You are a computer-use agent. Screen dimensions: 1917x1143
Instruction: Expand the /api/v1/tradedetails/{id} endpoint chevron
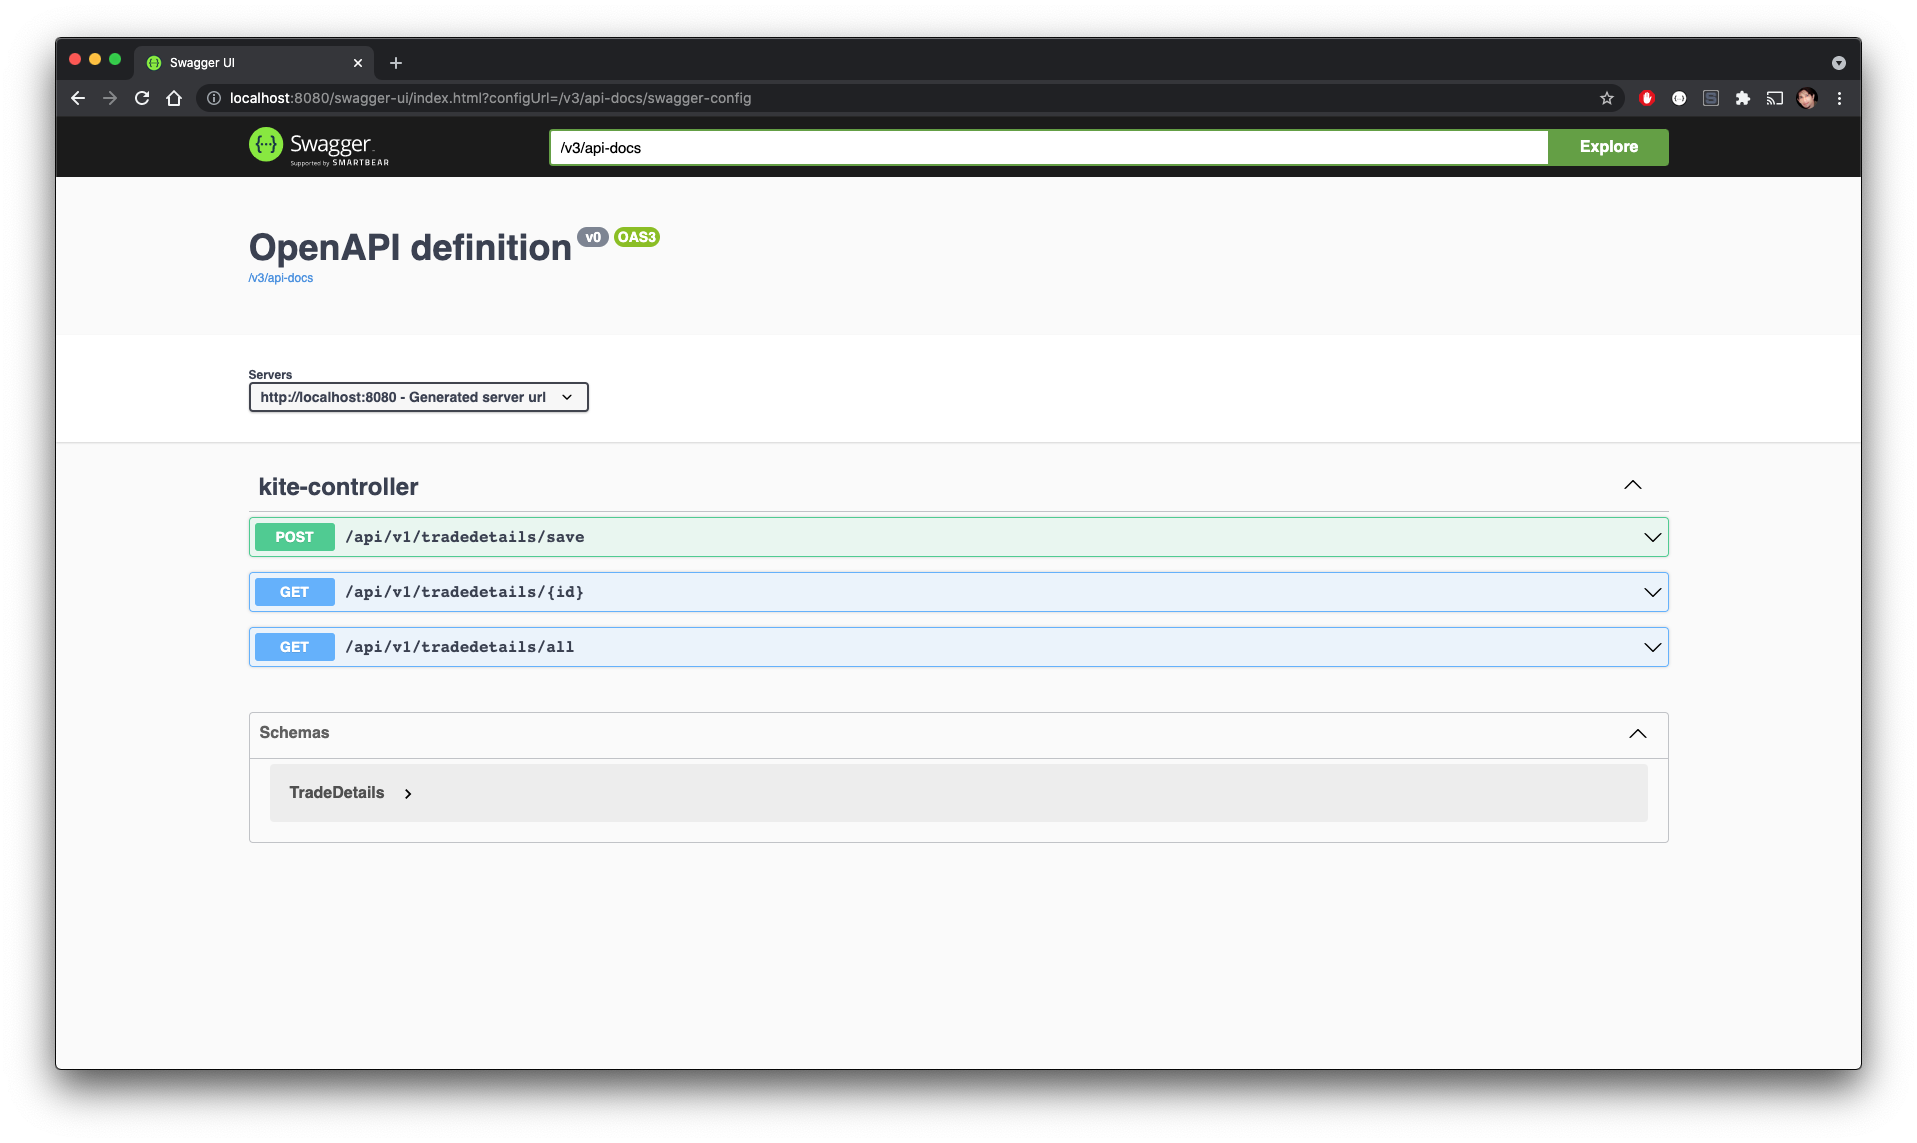(x=1653, y=592)
